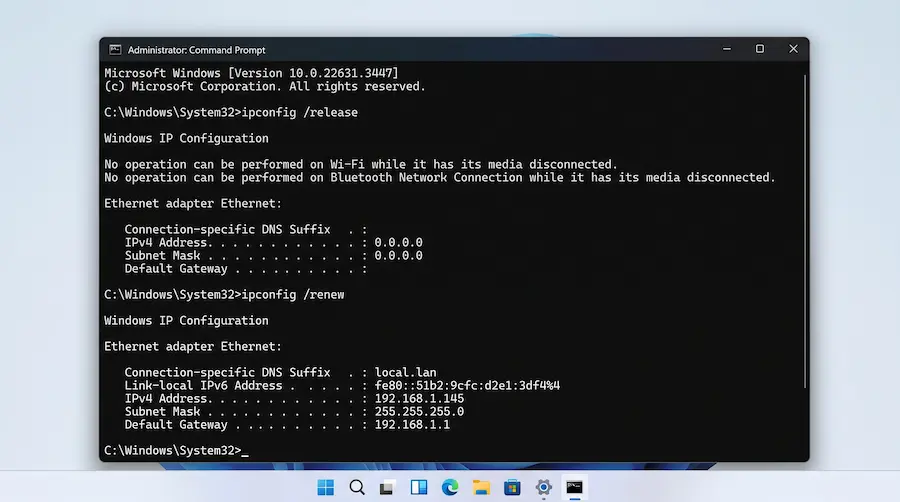This screenshot has width=900, height=502.
Task: Click the "Administrator: Command Prompt" title text
Action: tap(196, 50)
